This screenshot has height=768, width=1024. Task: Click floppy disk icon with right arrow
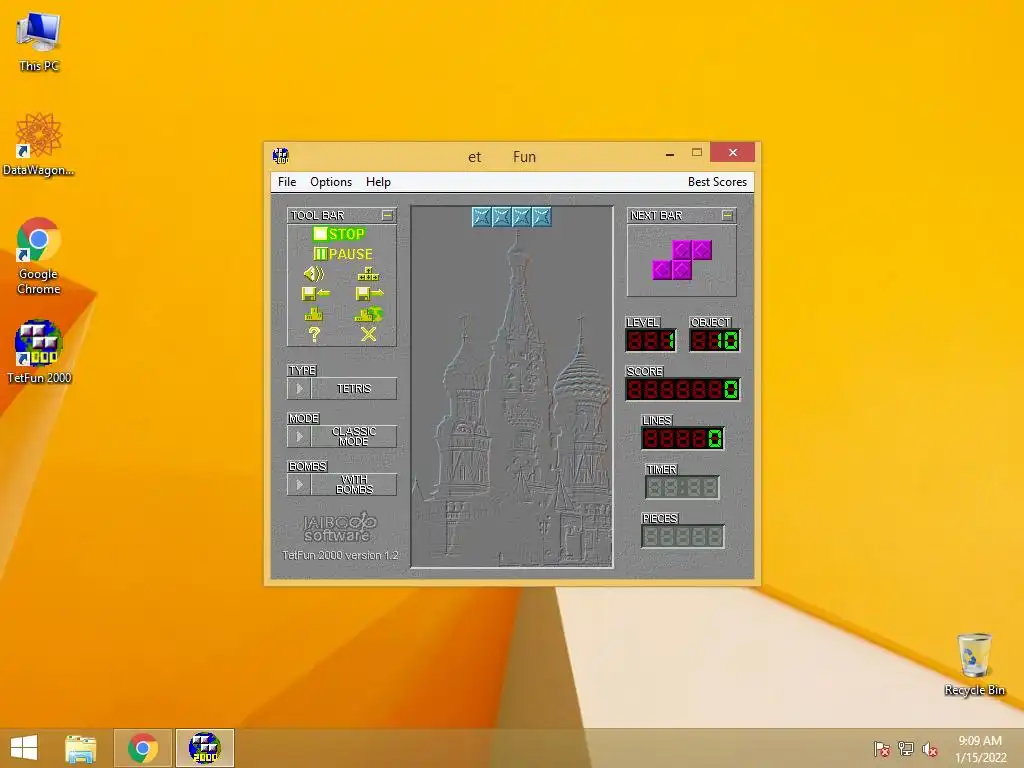(x=369, y=294)
